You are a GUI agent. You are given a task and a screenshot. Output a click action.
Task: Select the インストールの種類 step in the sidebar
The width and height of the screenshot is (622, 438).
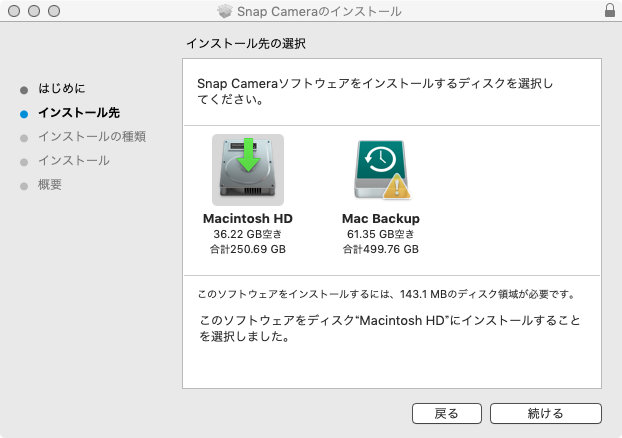92,136
